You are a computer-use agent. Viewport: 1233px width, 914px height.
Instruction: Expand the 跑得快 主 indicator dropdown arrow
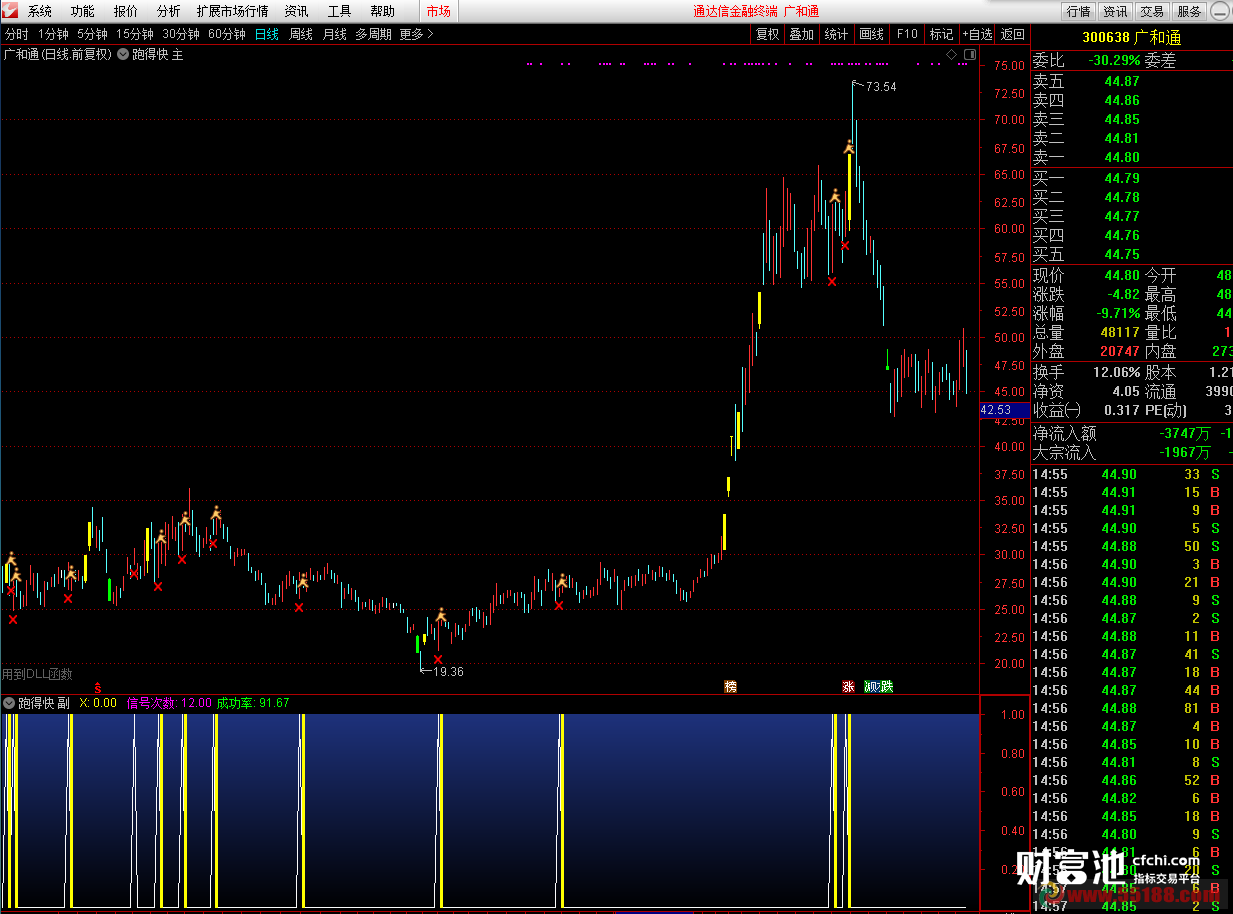point(123,55)
